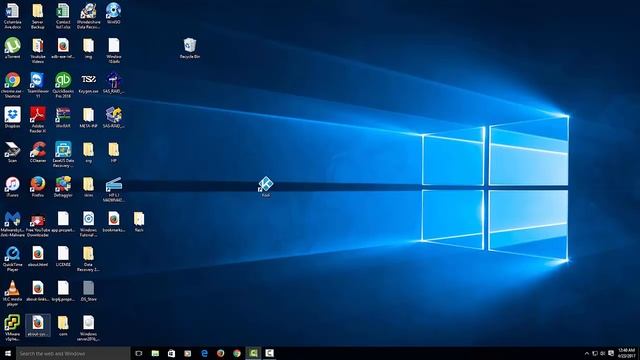Open the WinRAR shortcut
Screen dimensions: 640x360
coord(63,118)
